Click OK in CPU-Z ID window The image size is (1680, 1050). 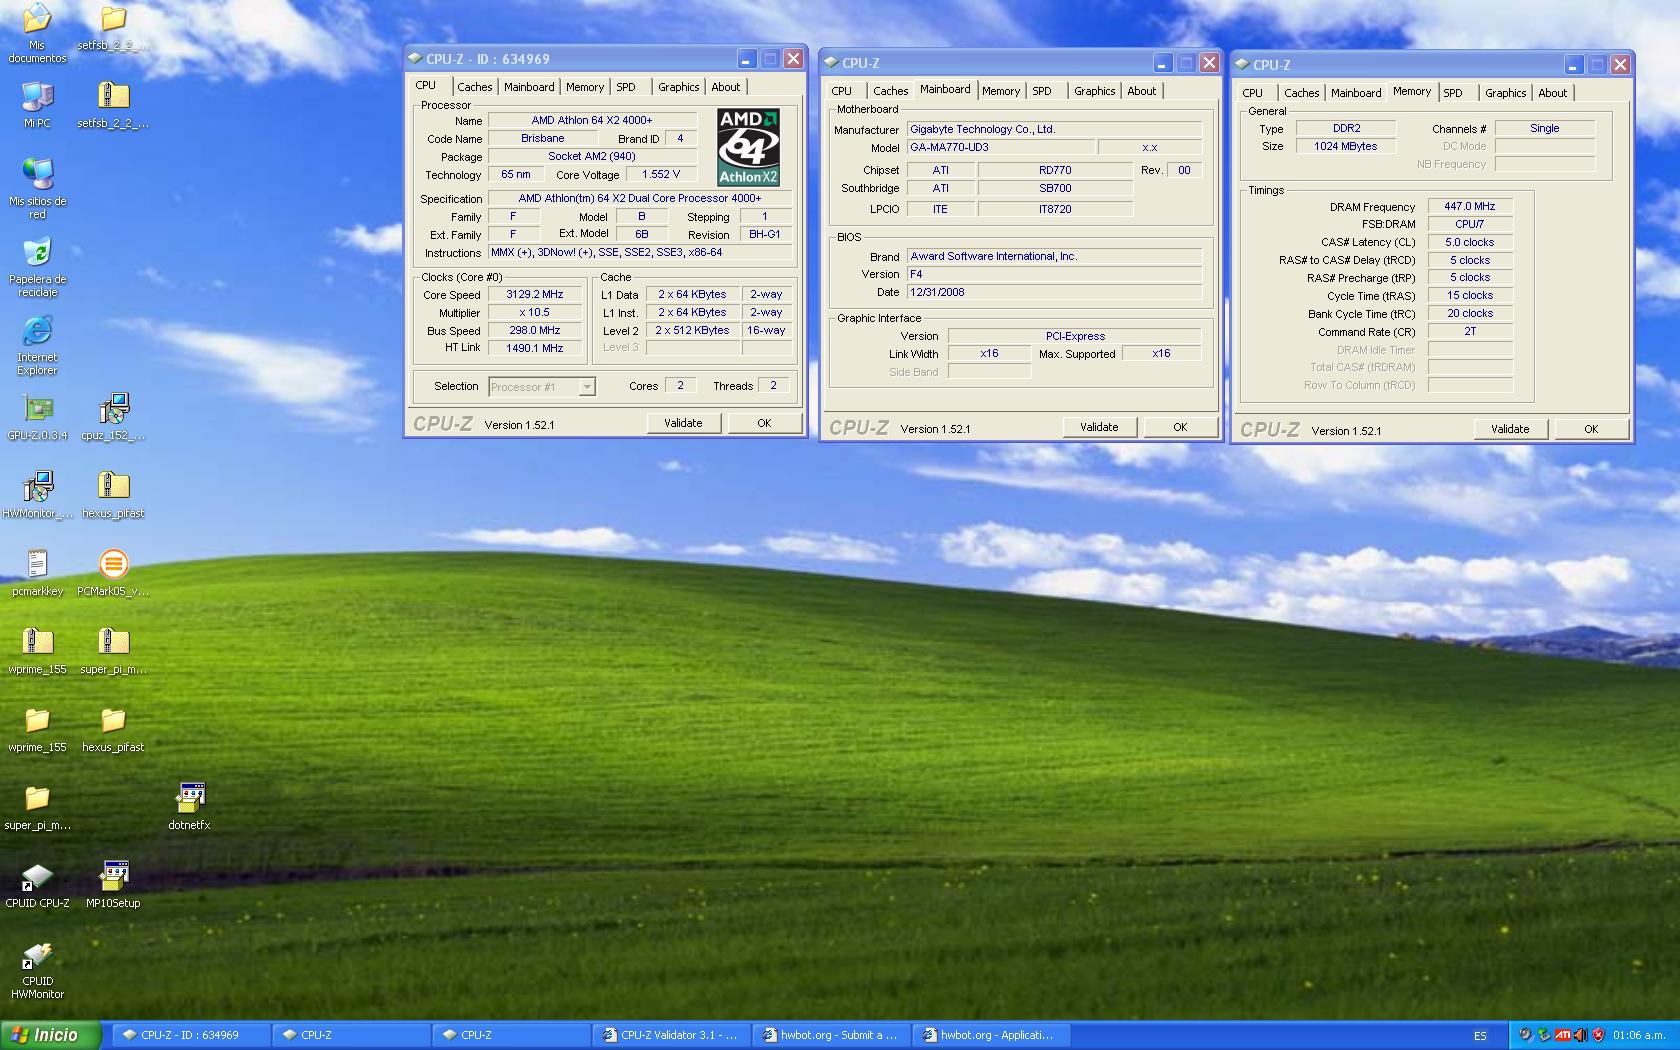[x=764, y=423]
